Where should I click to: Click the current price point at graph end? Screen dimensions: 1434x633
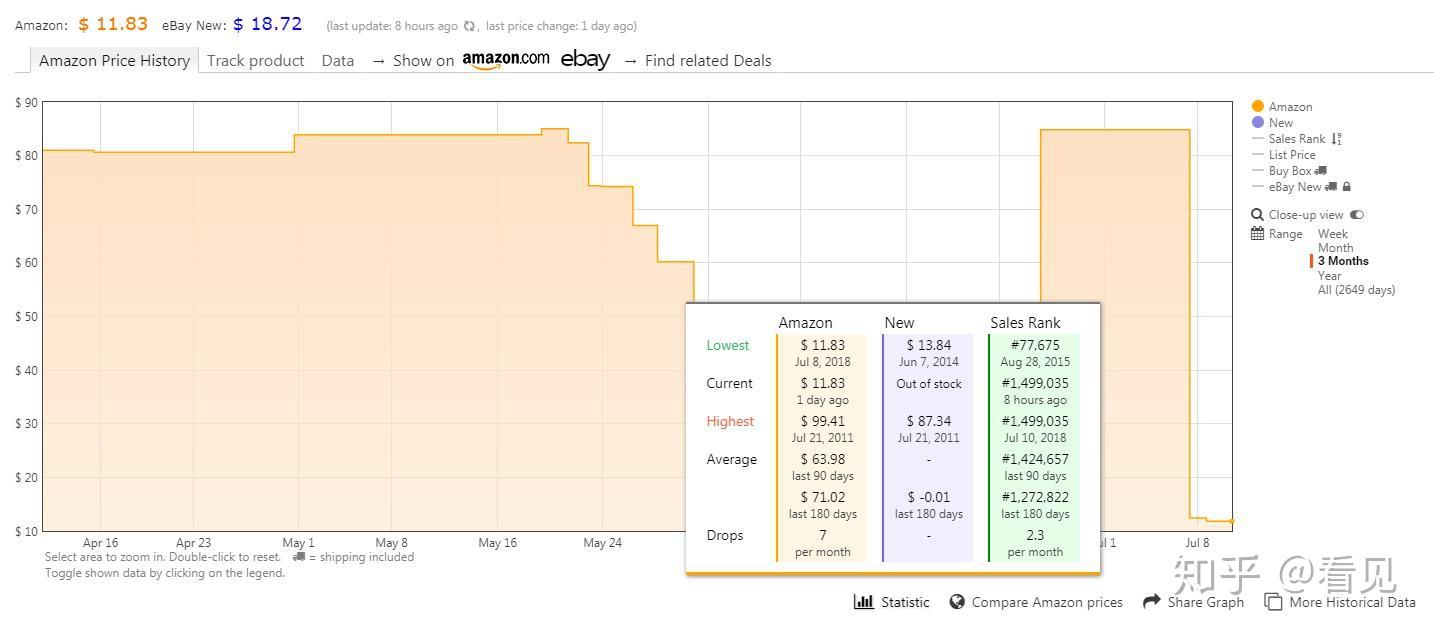pyautogui.click(x=1232, y=521)
